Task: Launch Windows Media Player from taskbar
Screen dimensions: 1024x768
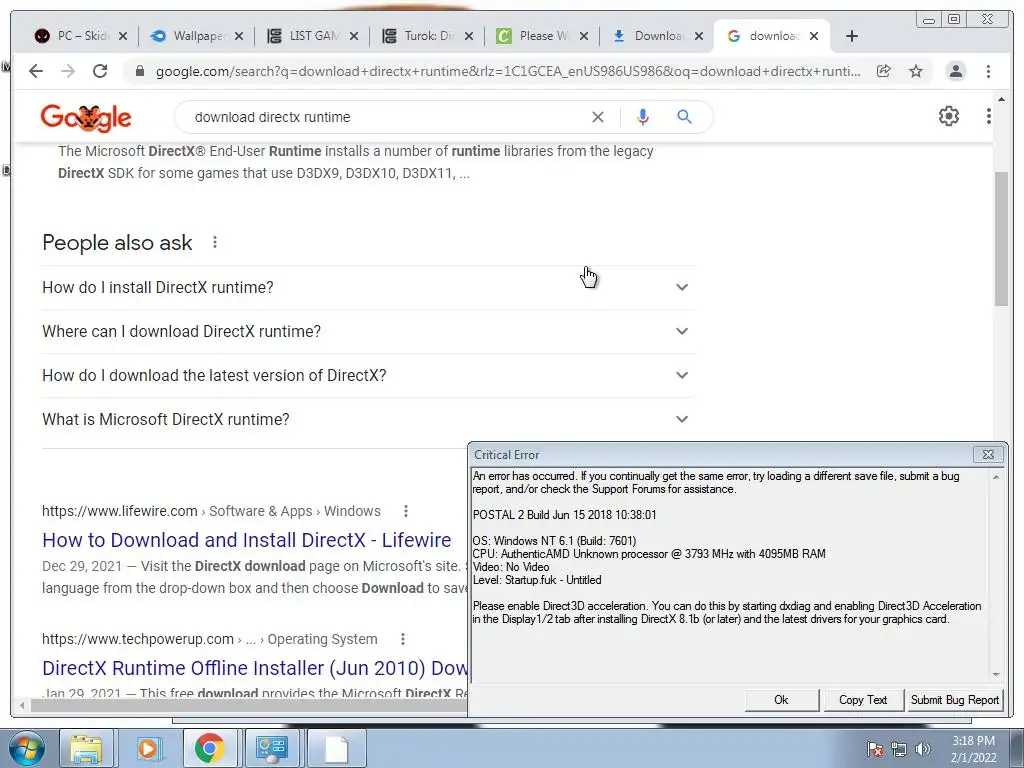Action: [x=148, y=748]
